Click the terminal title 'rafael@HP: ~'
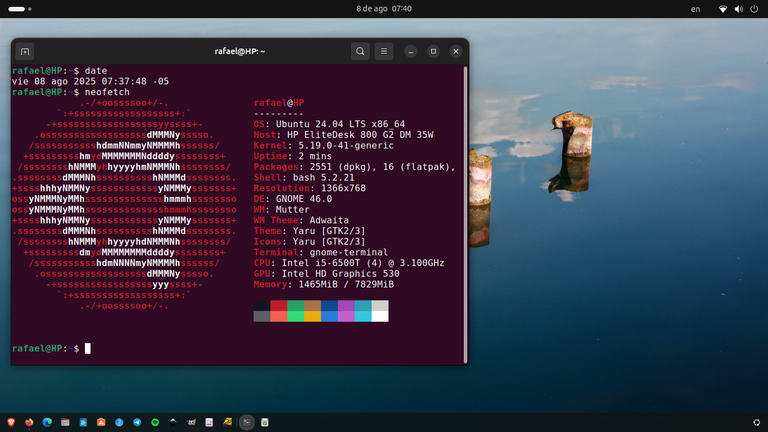768x432 pixels. pos(240,51)
